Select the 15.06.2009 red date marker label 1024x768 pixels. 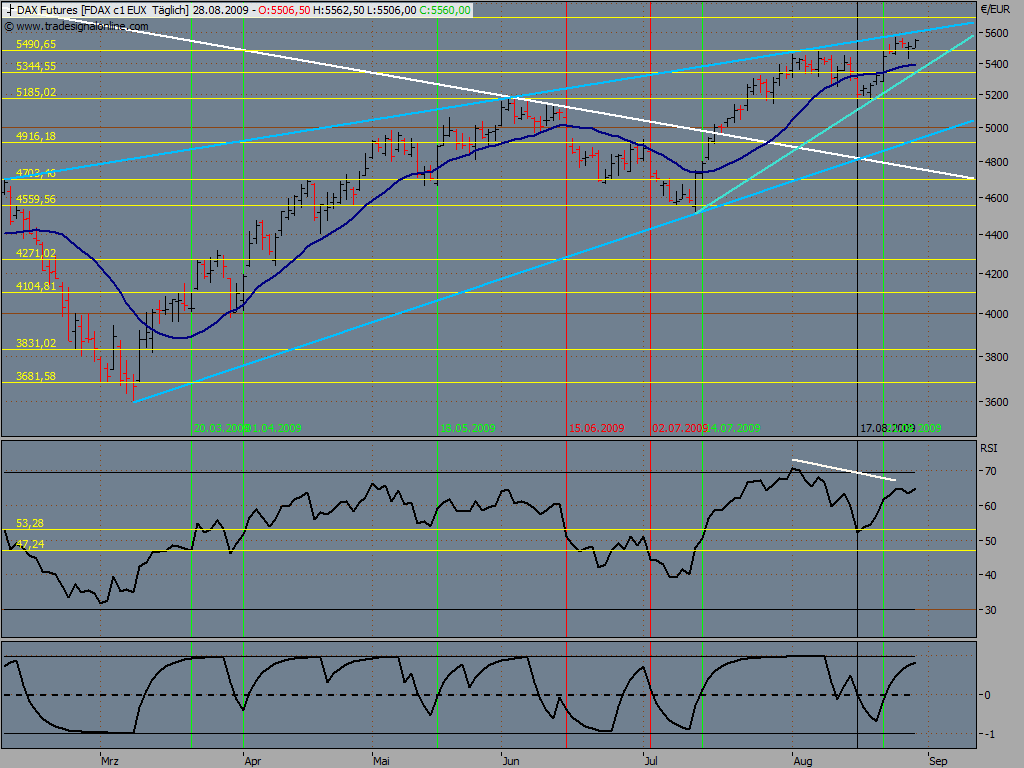[x=596, y=428]
